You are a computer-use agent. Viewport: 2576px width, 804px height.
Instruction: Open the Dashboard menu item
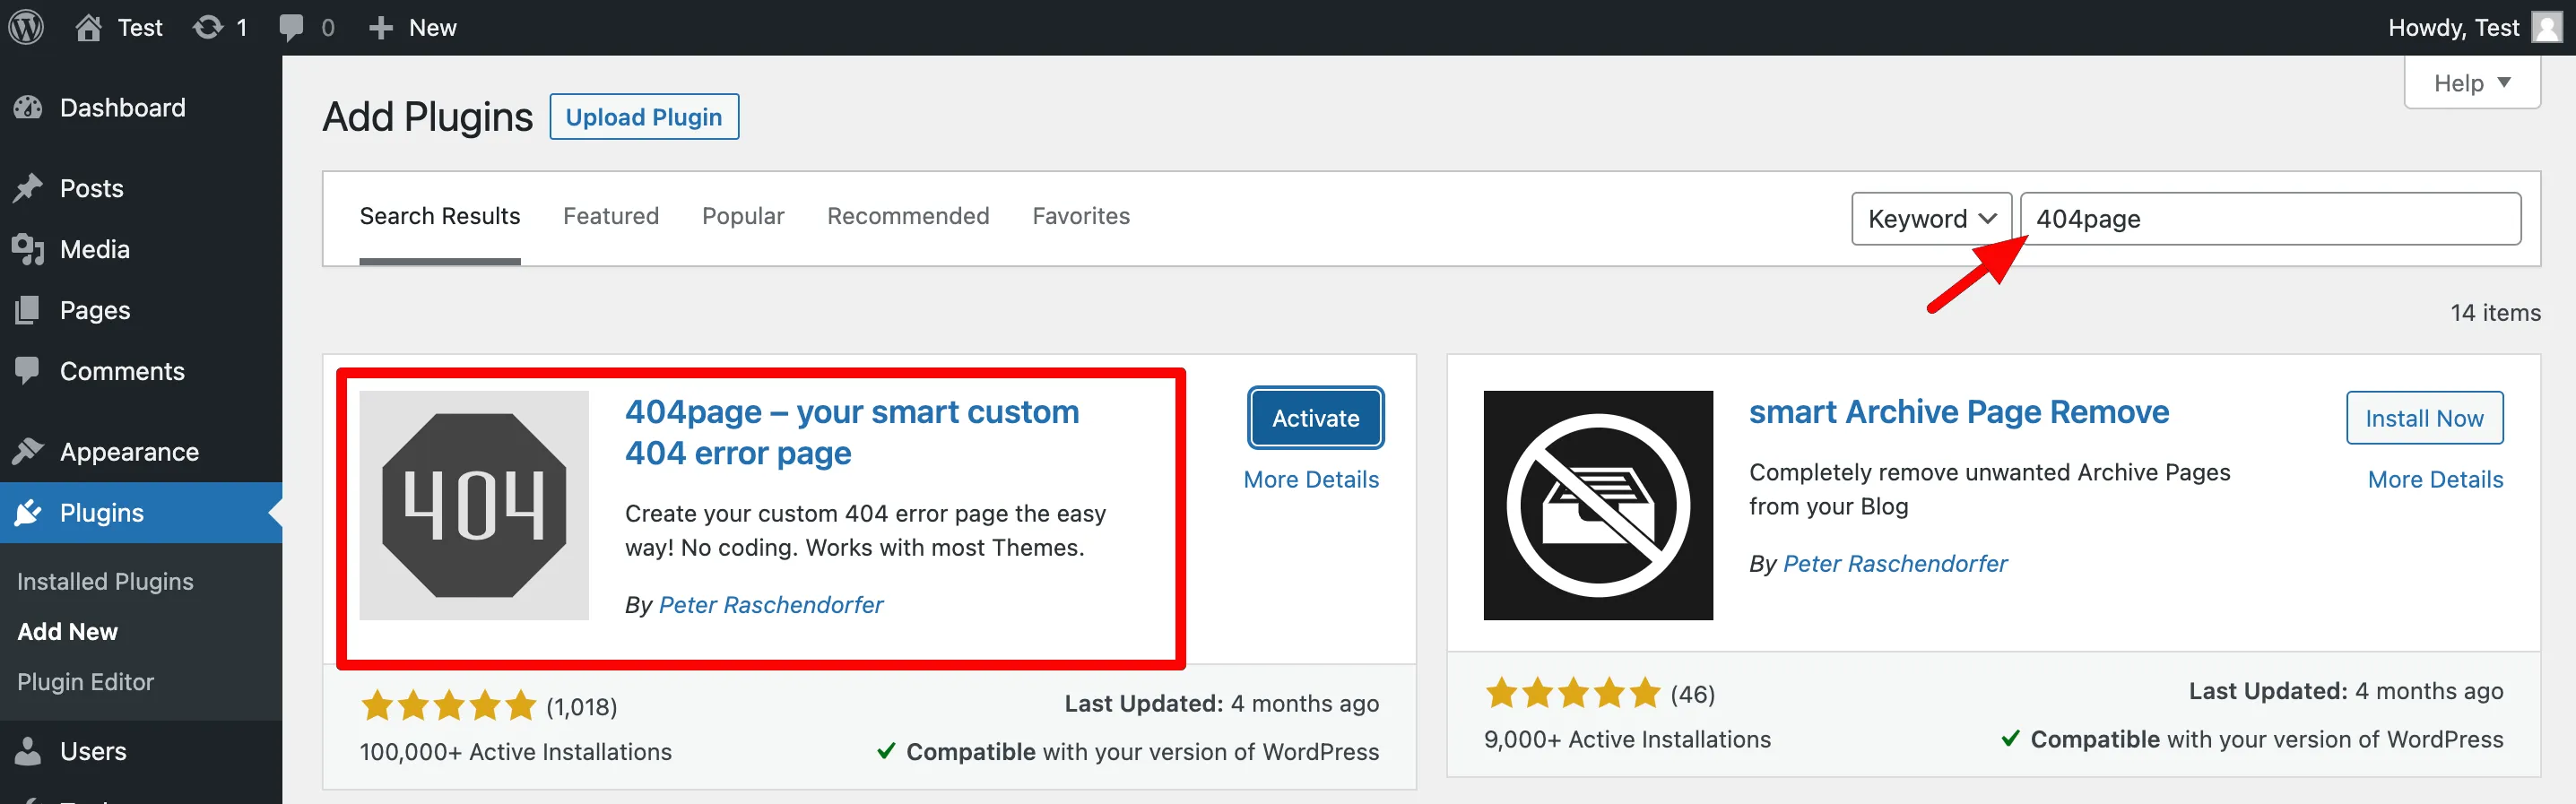click(x=141, y=108)
